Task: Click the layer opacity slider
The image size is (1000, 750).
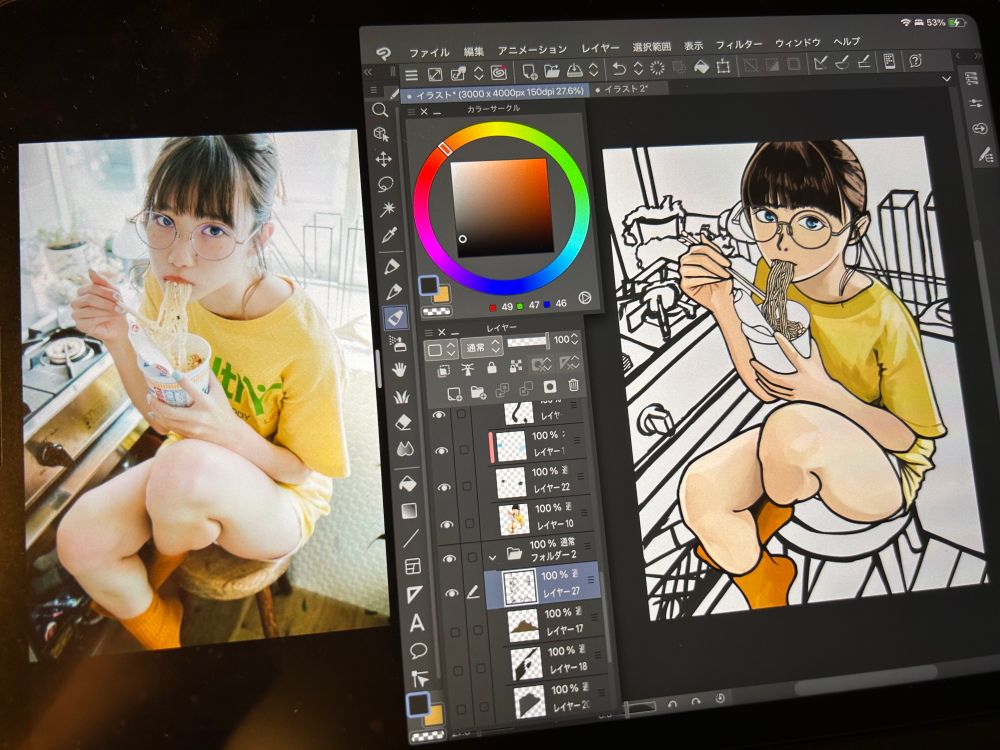Action: click(x=527, y=341)
